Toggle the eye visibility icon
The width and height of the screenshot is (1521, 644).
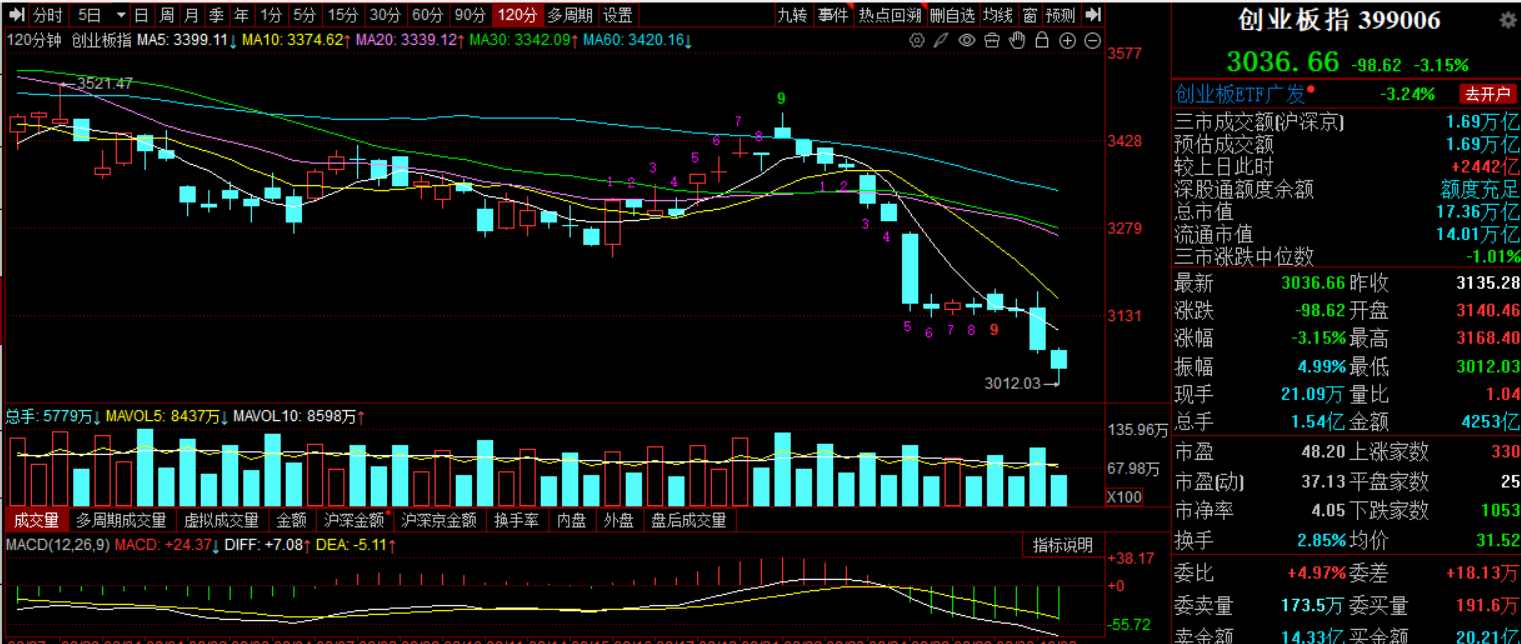966,40
